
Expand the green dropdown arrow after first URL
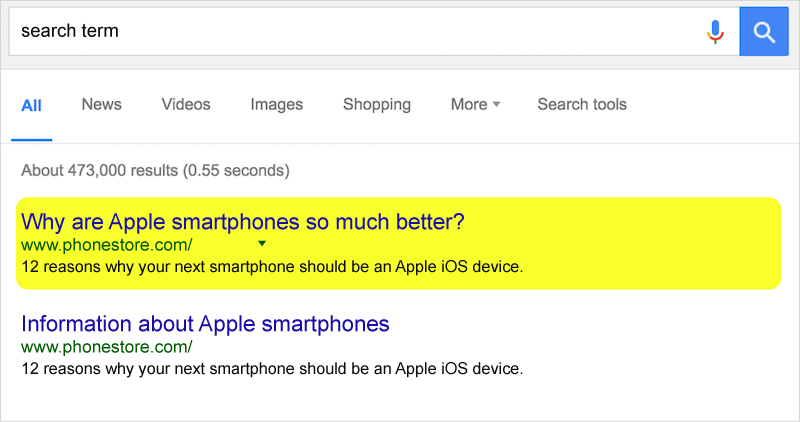pyautogui.click(x=262, y=244)
